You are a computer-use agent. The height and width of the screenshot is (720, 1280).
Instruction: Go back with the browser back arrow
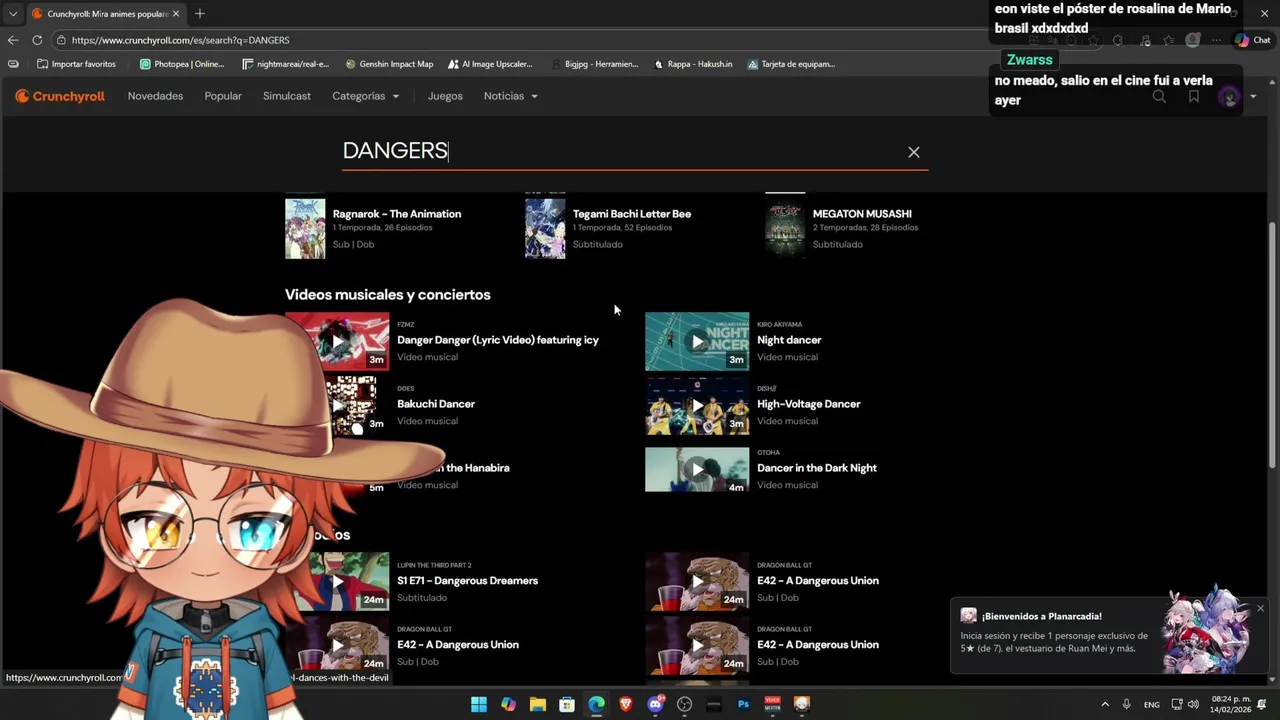13,40
